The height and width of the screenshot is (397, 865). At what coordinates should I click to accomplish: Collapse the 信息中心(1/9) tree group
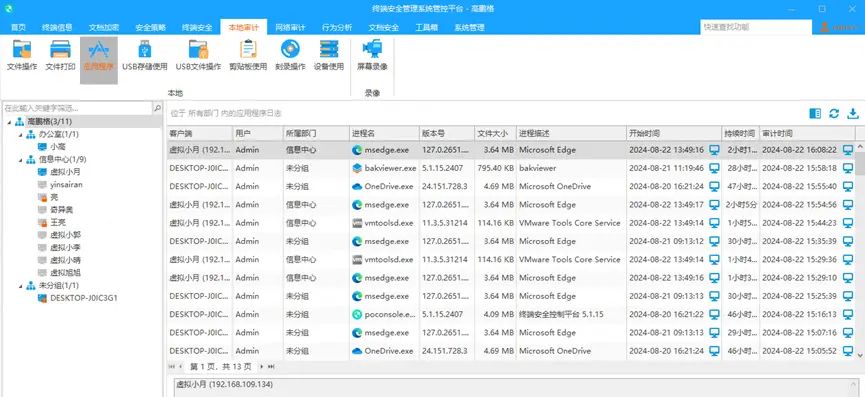point(20,159)
